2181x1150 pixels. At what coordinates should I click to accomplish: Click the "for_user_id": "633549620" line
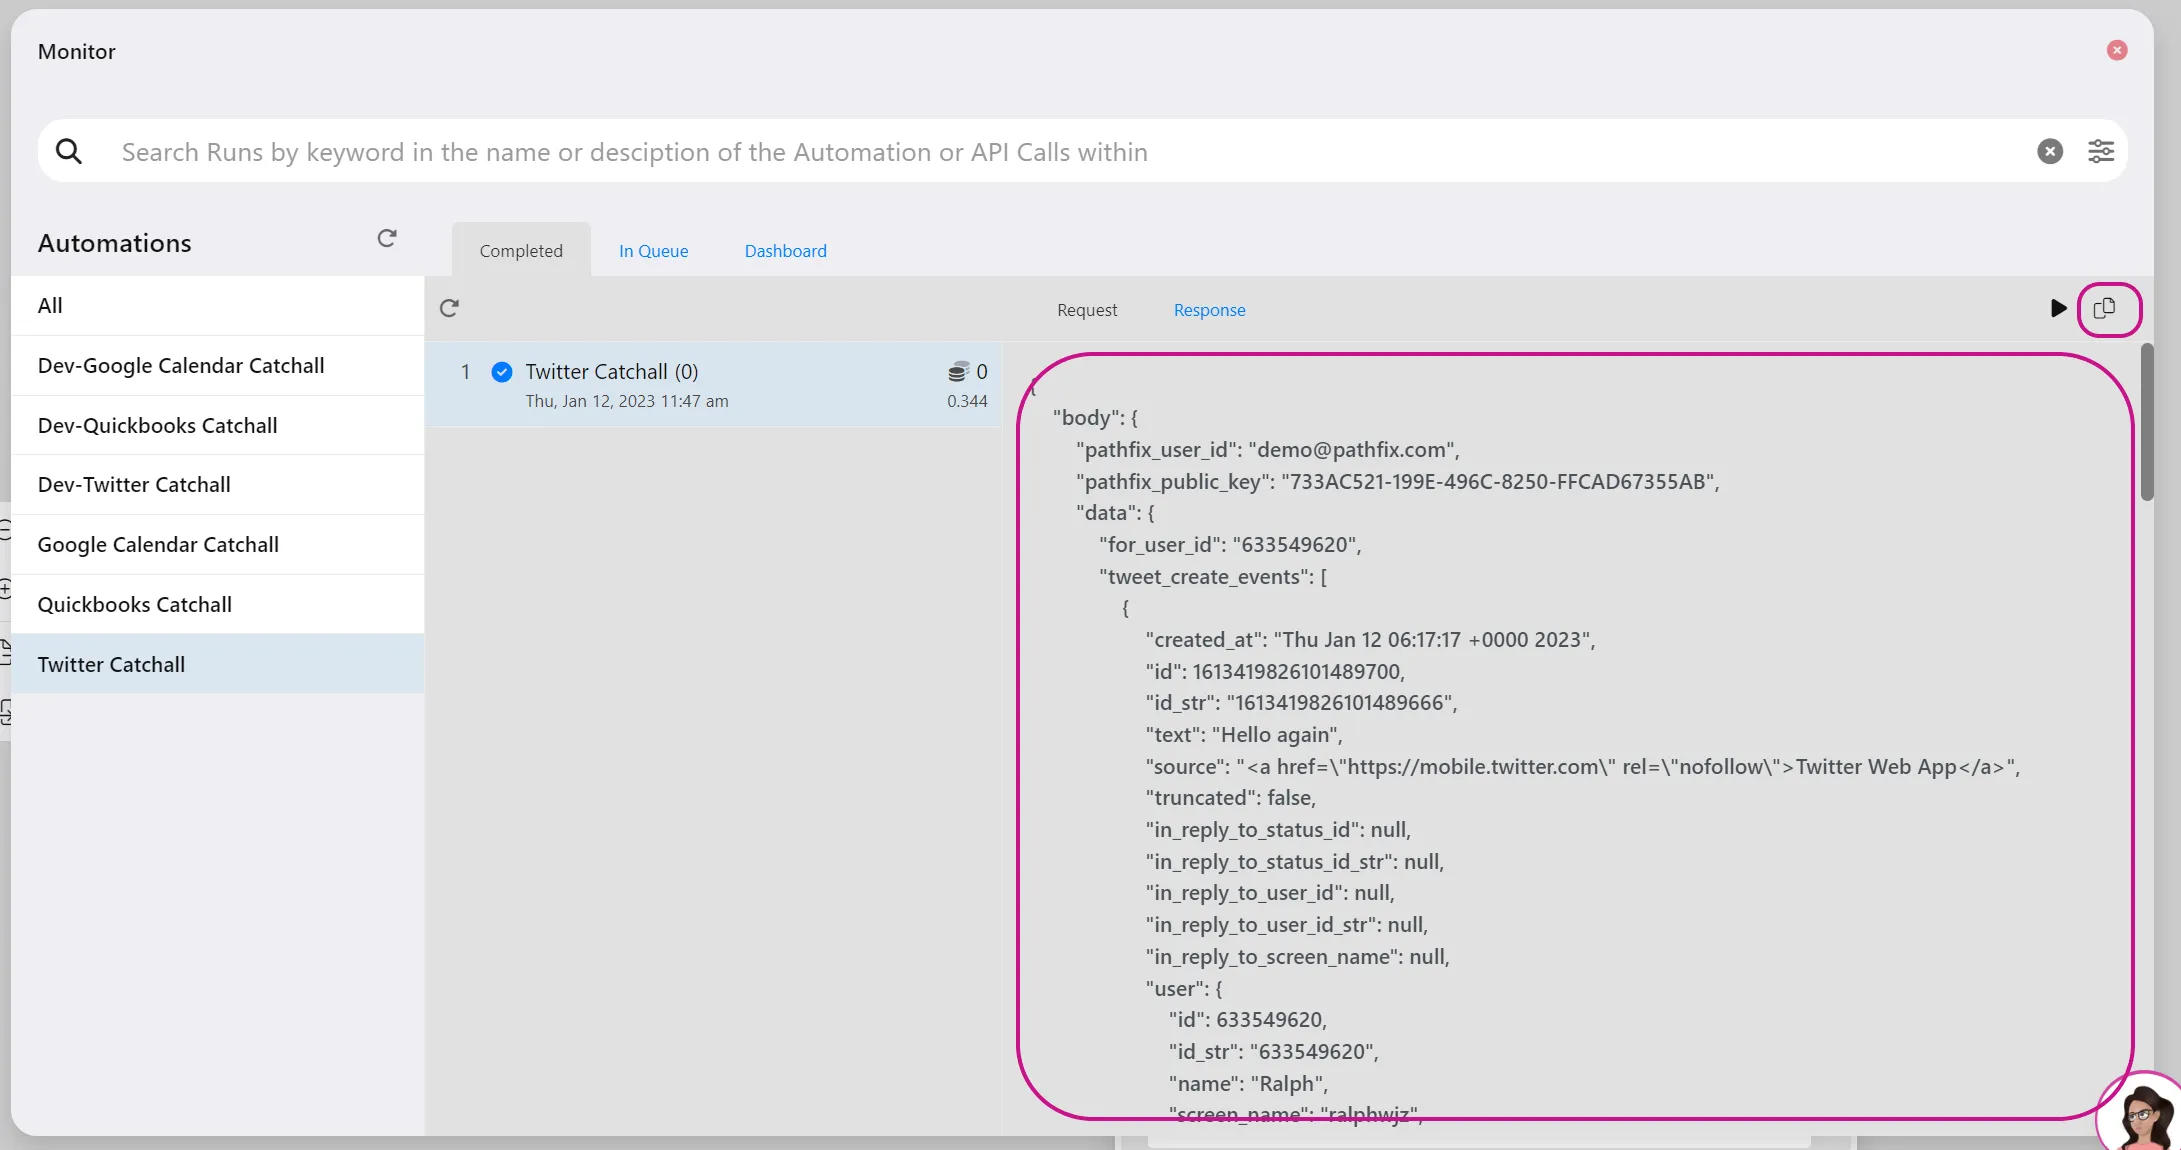(1230, 545)
